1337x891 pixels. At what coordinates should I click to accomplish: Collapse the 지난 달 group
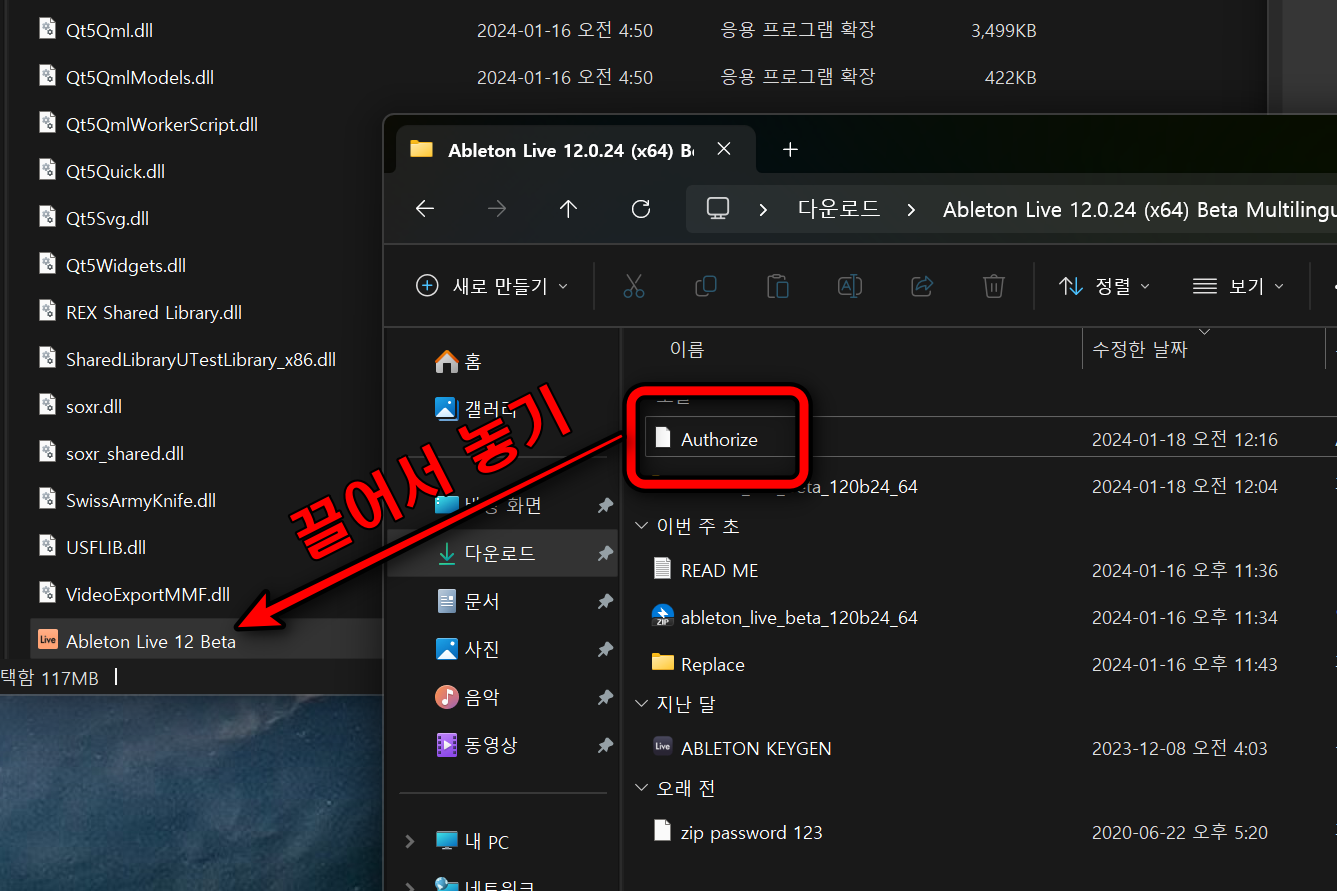[641, 704]
